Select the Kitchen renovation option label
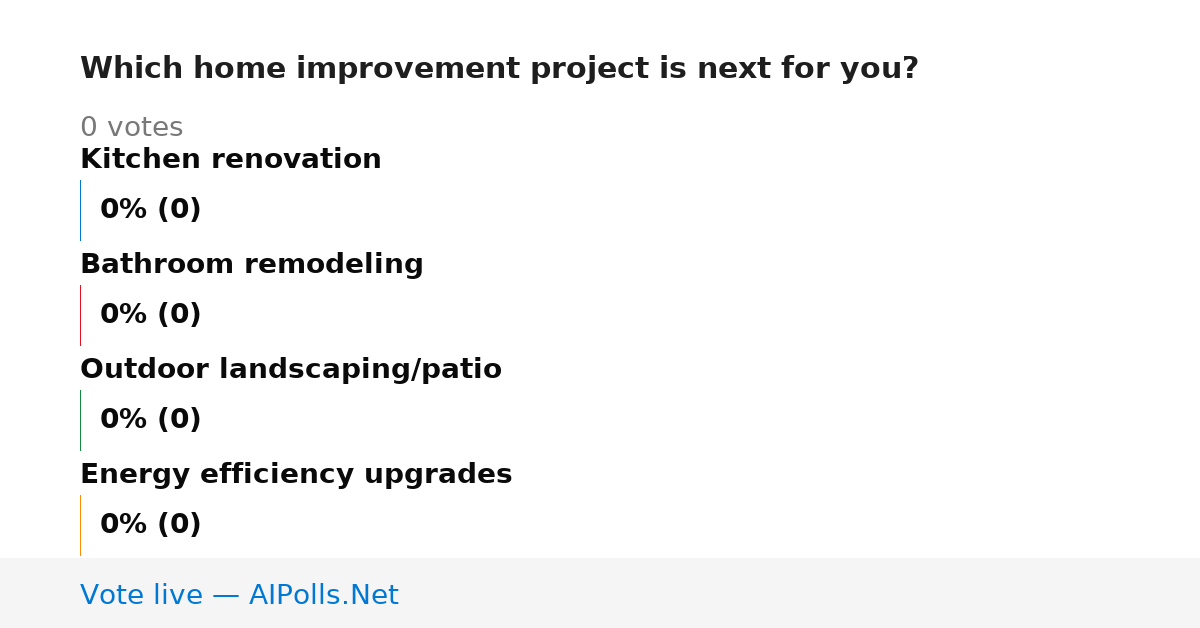Image resolution: width=1200 pixels, height=628 pixels. pyautogui.click(x=231, y=159)
